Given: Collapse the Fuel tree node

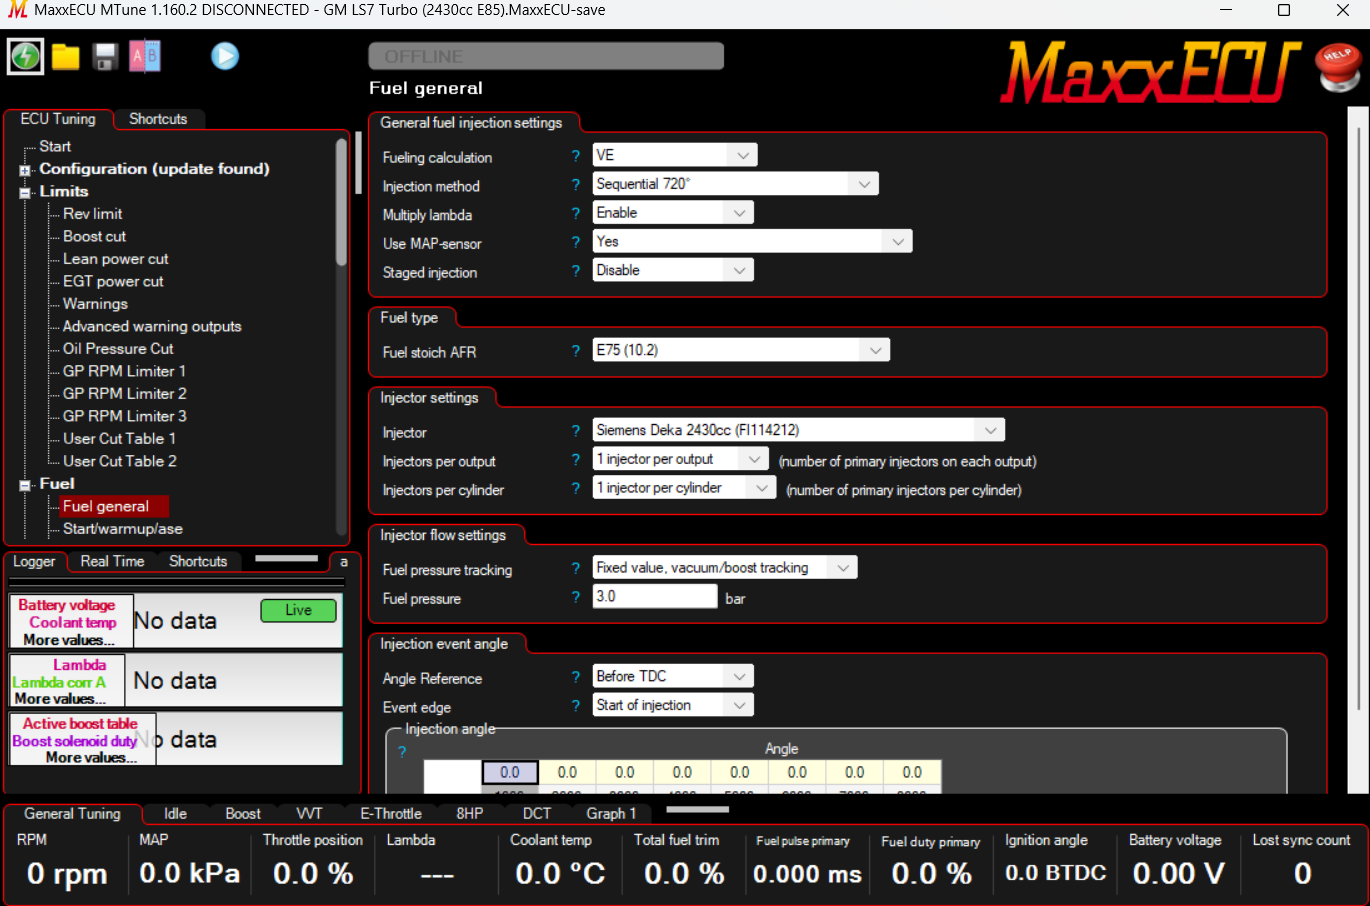Looking at the screenshot, I should tap(24, 485).
